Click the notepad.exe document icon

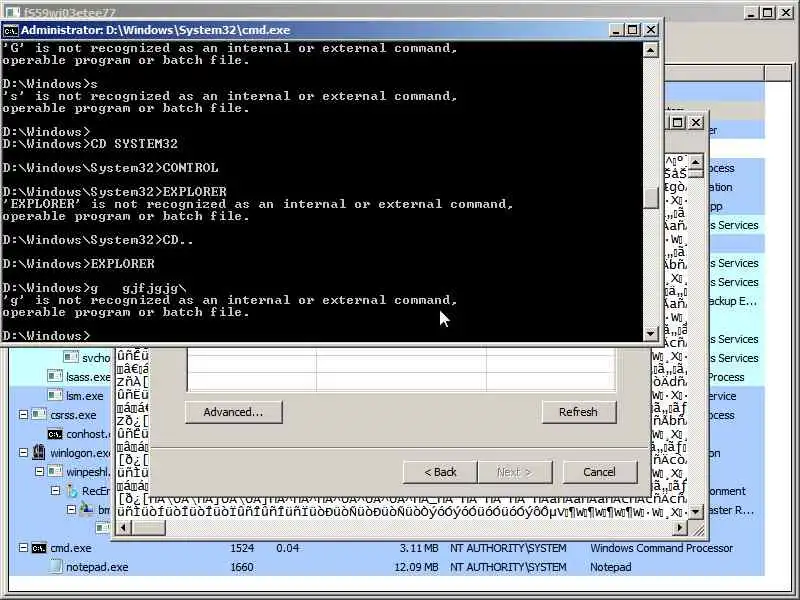click(x=56, y=566)
